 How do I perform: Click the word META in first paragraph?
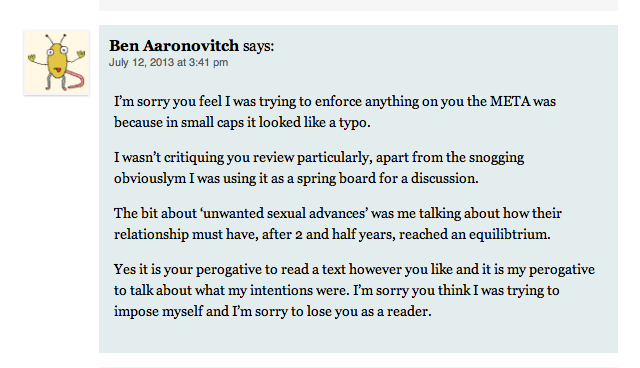pyautogui.click(x=509, y=101)
